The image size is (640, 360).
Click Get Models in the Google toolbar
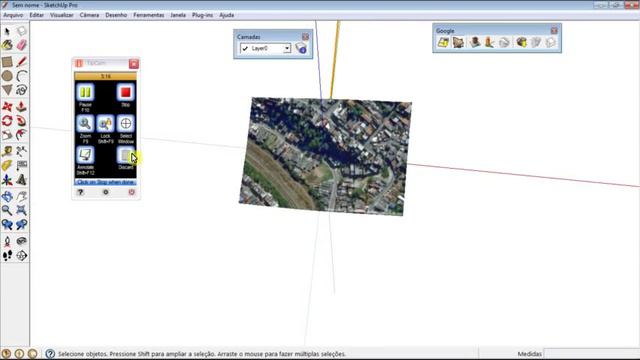tap(521, 42)
